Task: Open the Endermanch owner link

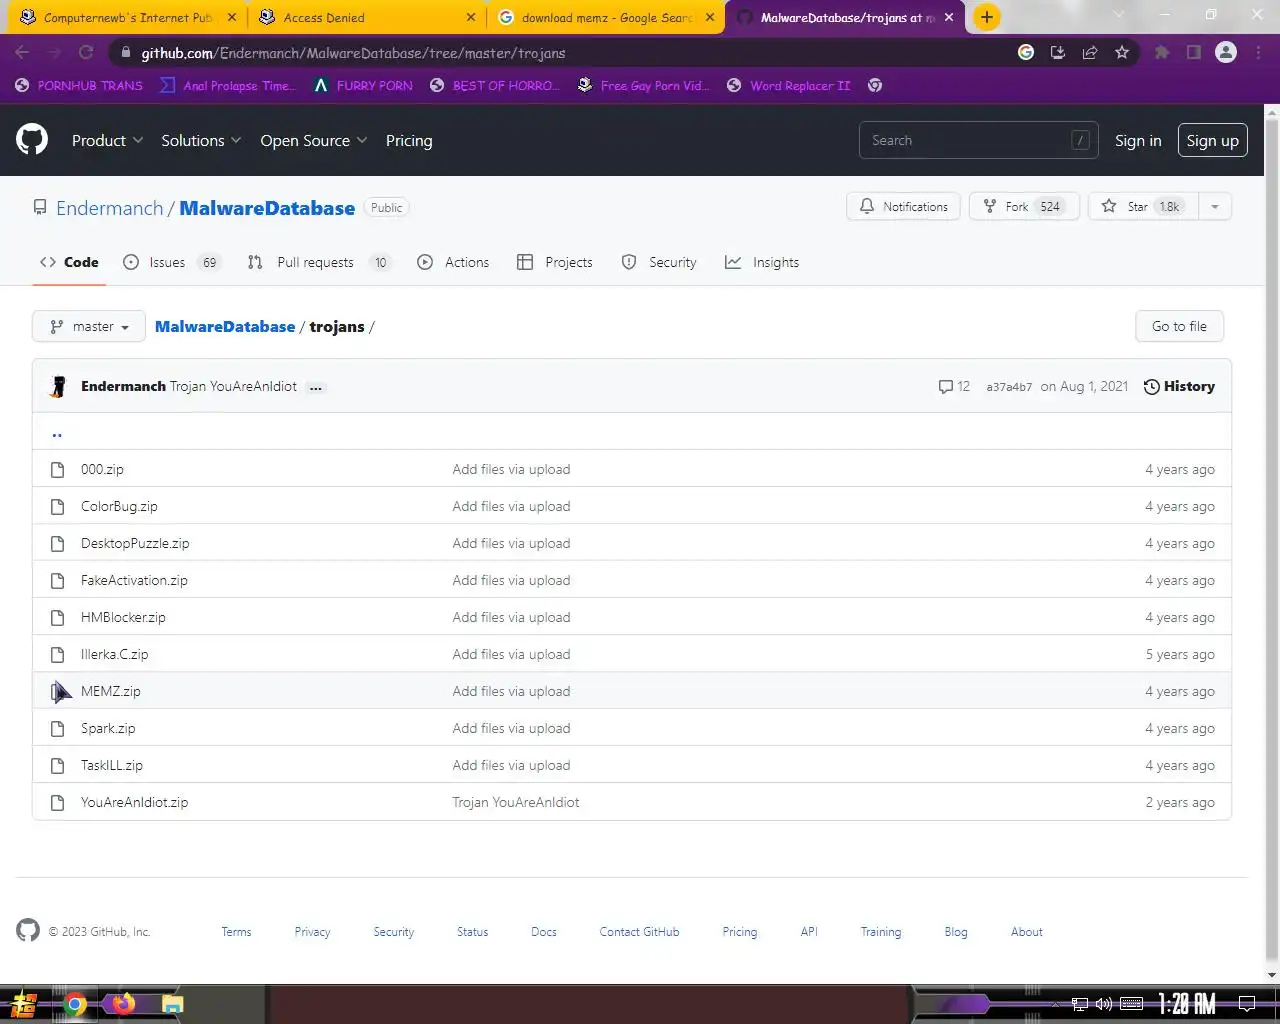Action: [x=109, y=208]
